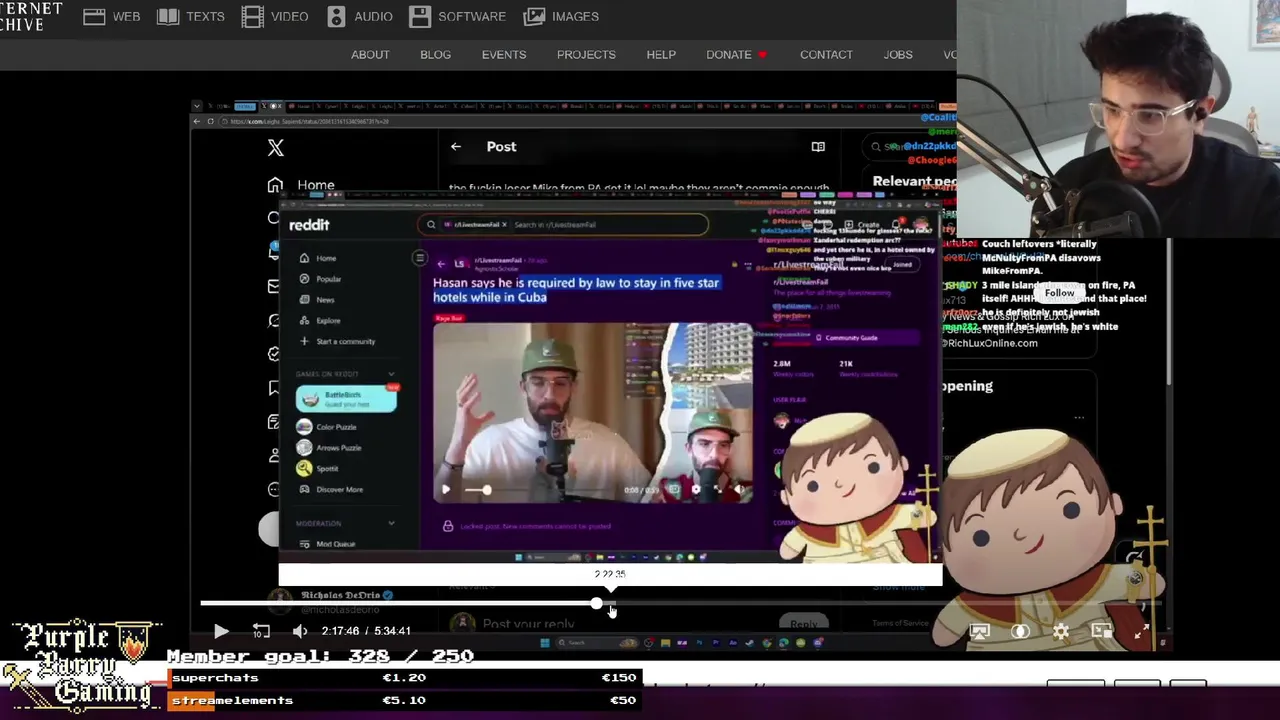Screen dimensions: 1280x720
Task: Open the HELP menu item
Action: 661,54
